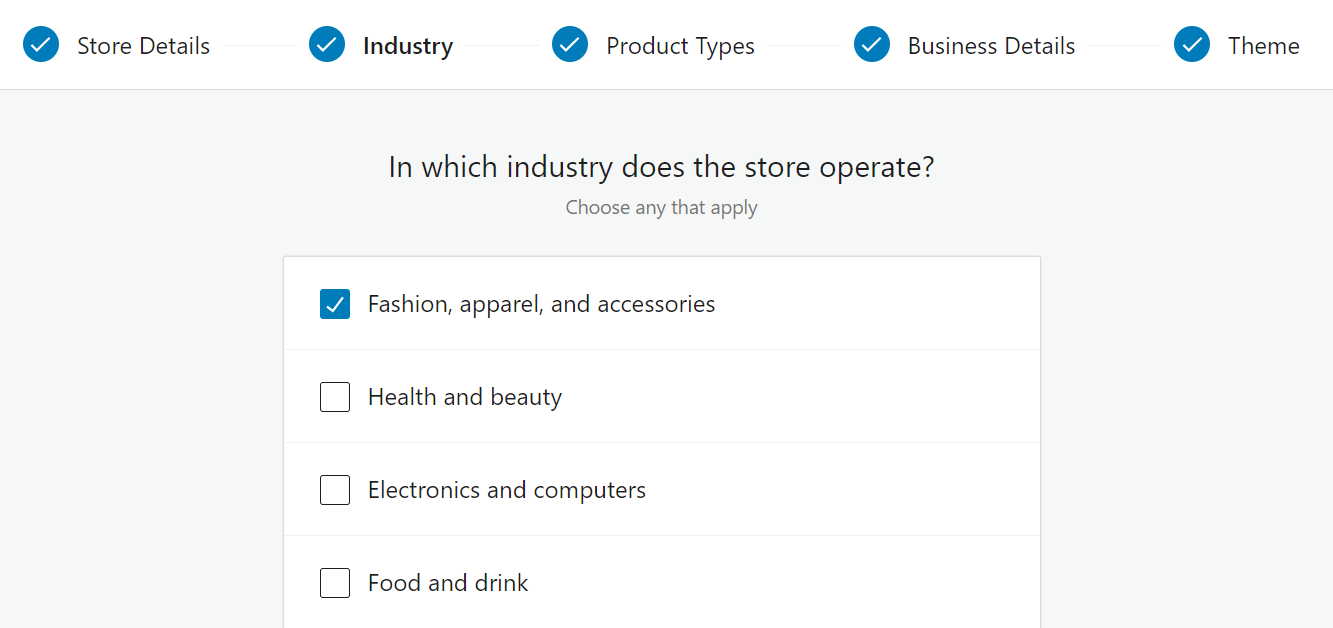The height and width of the screenshot is (628, 1333).
Task: Click the Fashion, apparel, and accessories label
Action: [541, 303]
